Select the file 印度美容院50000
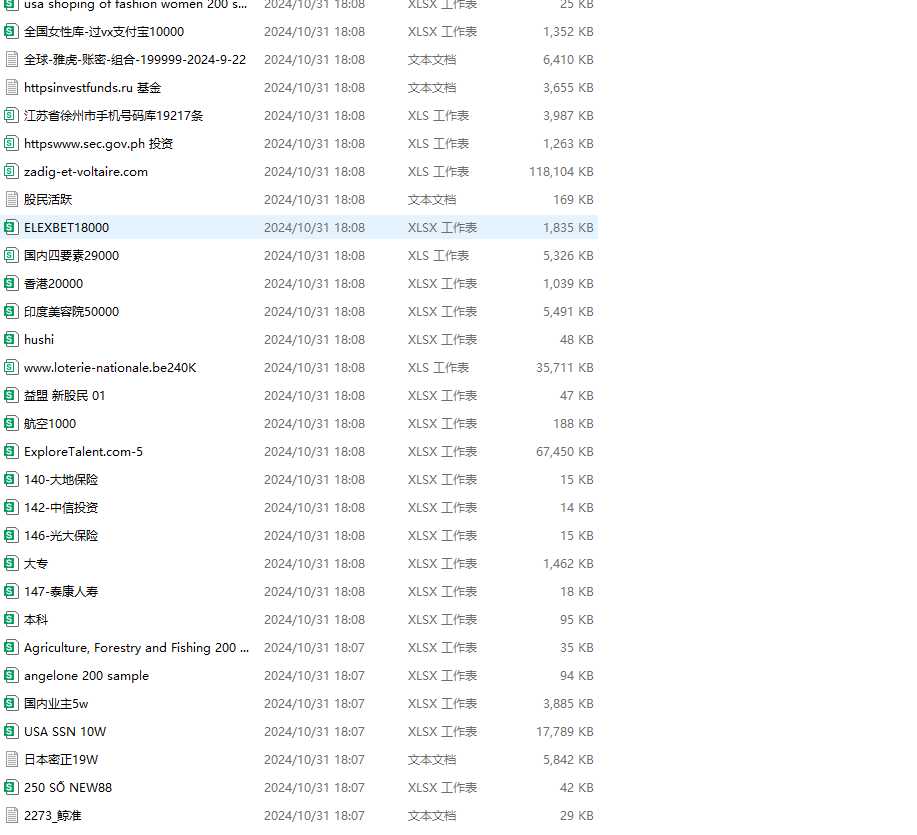The width and height of the screenshot is (917, 835). [71, 312]
